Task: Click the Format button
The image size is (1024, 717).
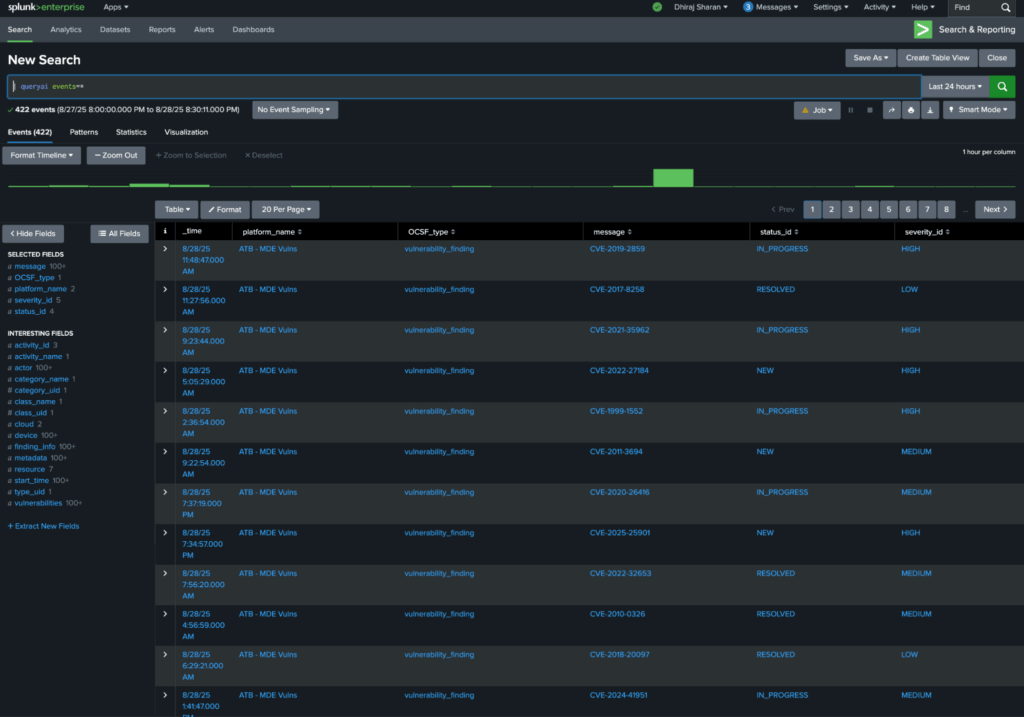Action: [225, 210]
